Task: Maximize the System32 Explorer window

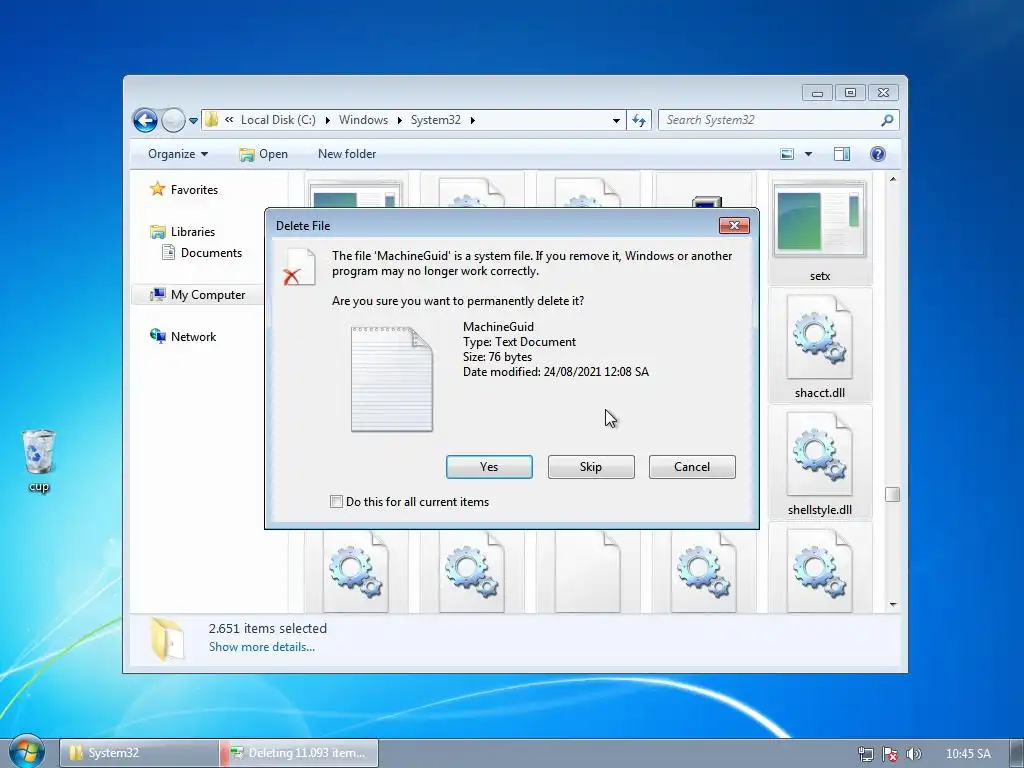Action: click(850, 93)
